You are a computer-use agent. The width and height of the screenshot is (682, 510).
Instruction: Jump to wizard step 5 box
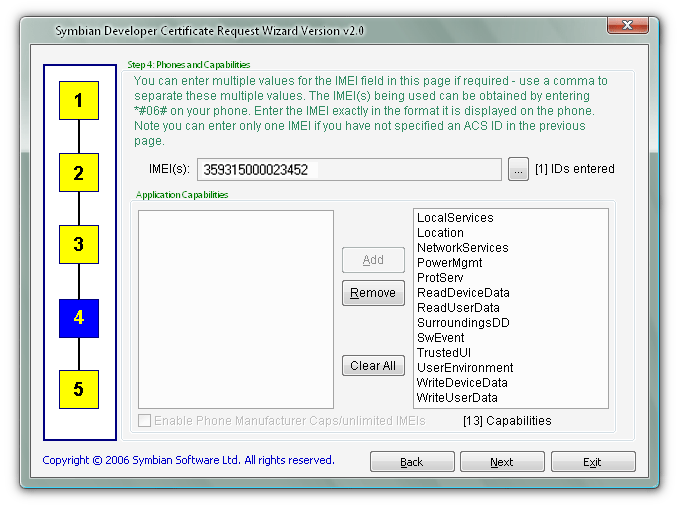(x=79, y=389)
